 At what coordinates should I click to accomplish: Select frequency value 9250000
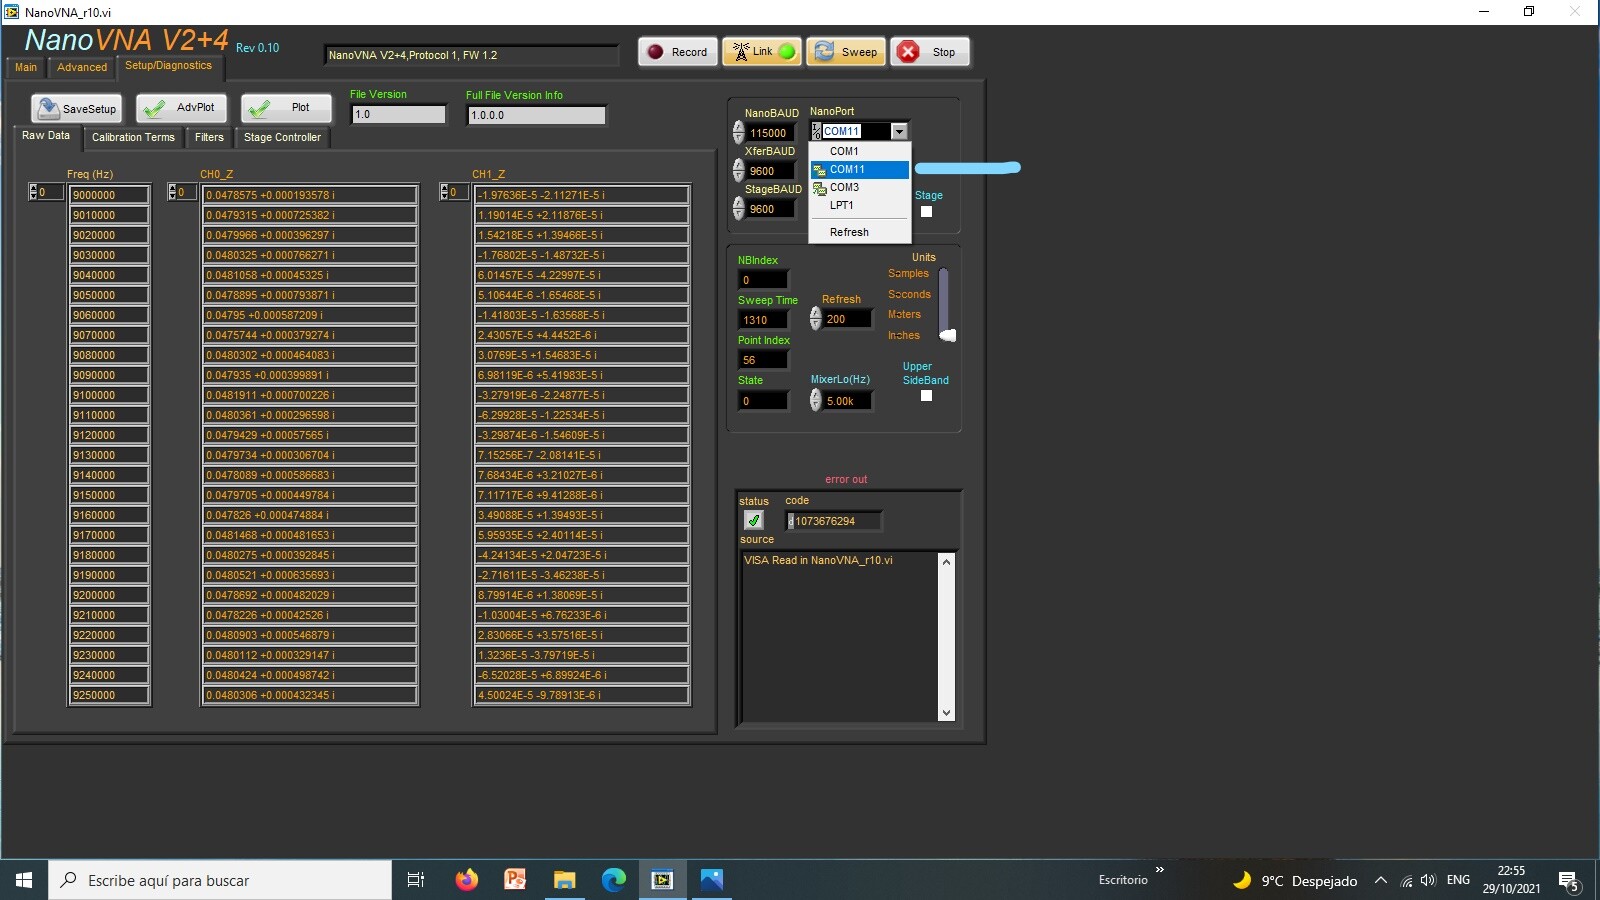109,695
